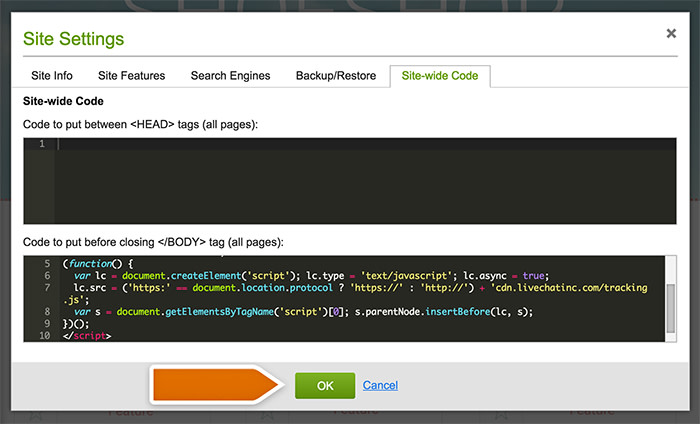The width and height of the screenshot is (700, 424).
Task: Select the Site-wide Code tab
Action: [440, 76]
